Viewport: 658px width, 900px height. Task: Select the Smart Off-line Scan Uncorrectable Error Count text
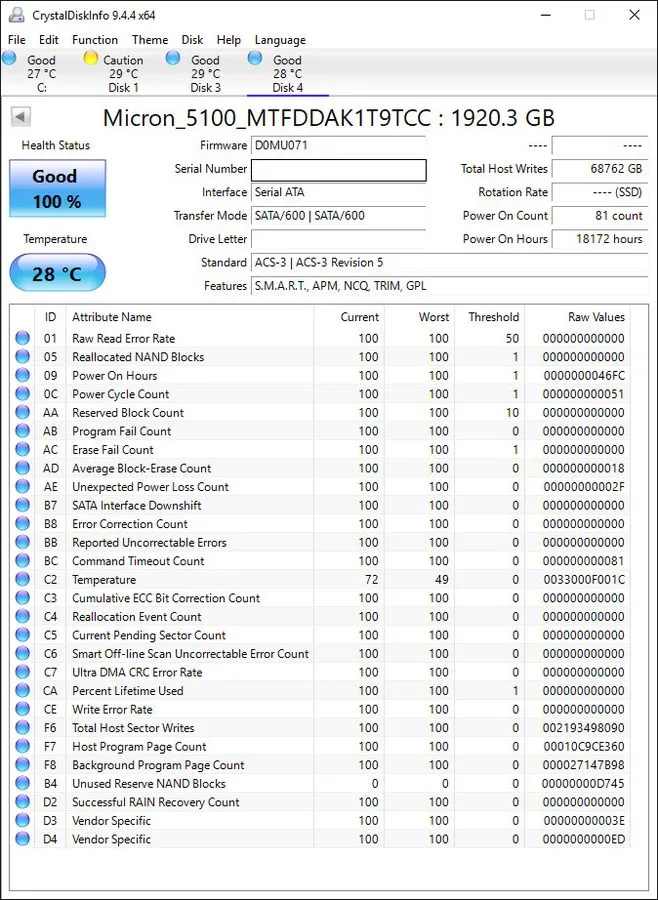190,653
